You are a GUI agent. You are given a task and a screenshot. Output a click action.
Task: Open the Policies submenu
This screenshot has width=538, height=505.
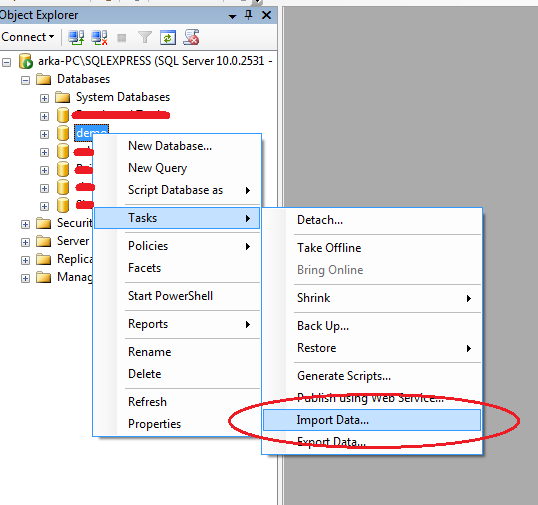pyautogui.click(x=177, y=246)
